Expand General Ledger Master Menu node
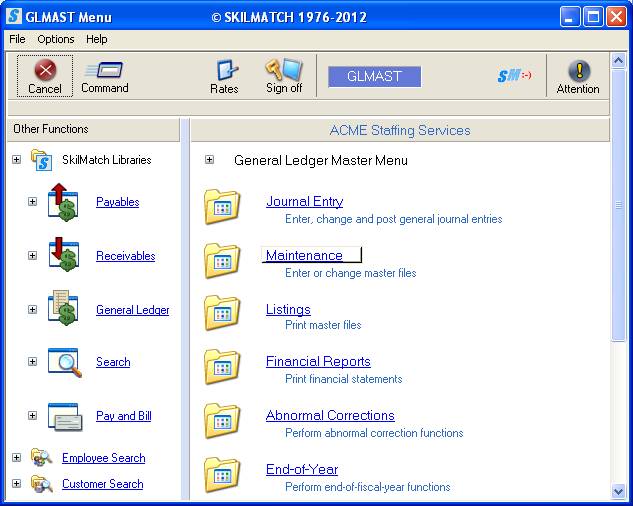The width and height of the screenshot is (633, 506). (209, 160)
